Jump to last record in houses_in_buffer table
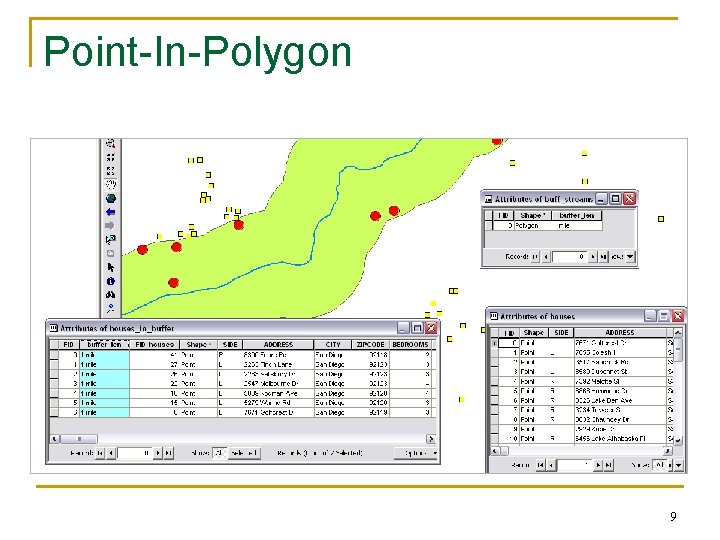 (x=169, y=453)
